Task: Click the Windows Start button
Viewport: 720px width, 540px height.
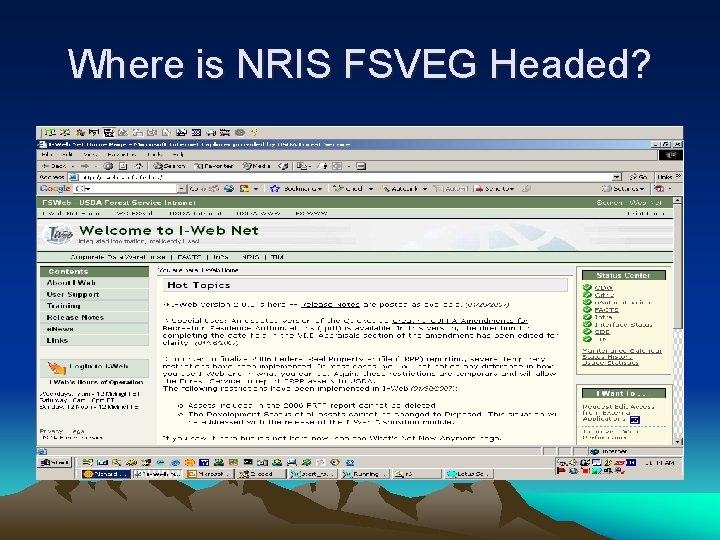Action: 55,462
